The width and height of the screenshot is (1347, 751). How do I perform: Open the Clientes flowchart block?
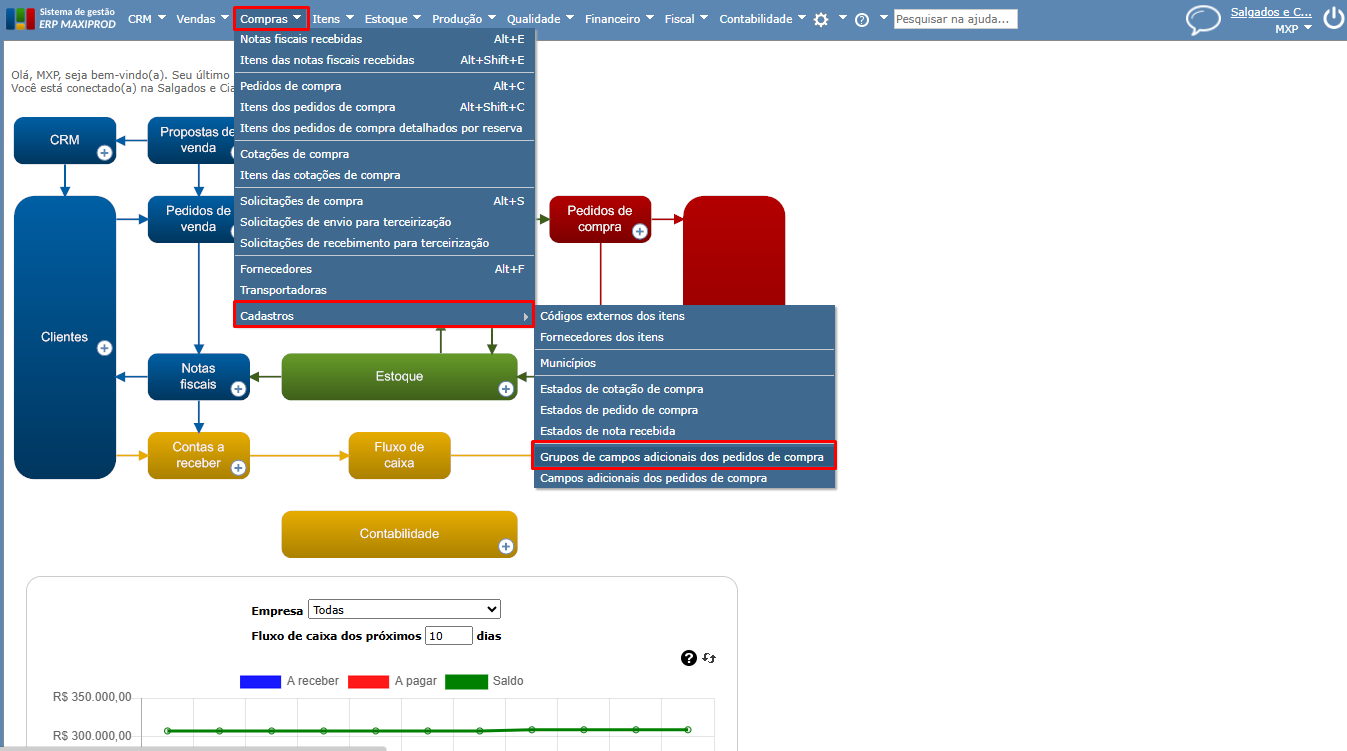pyautogui.click(x=65, y=337)
